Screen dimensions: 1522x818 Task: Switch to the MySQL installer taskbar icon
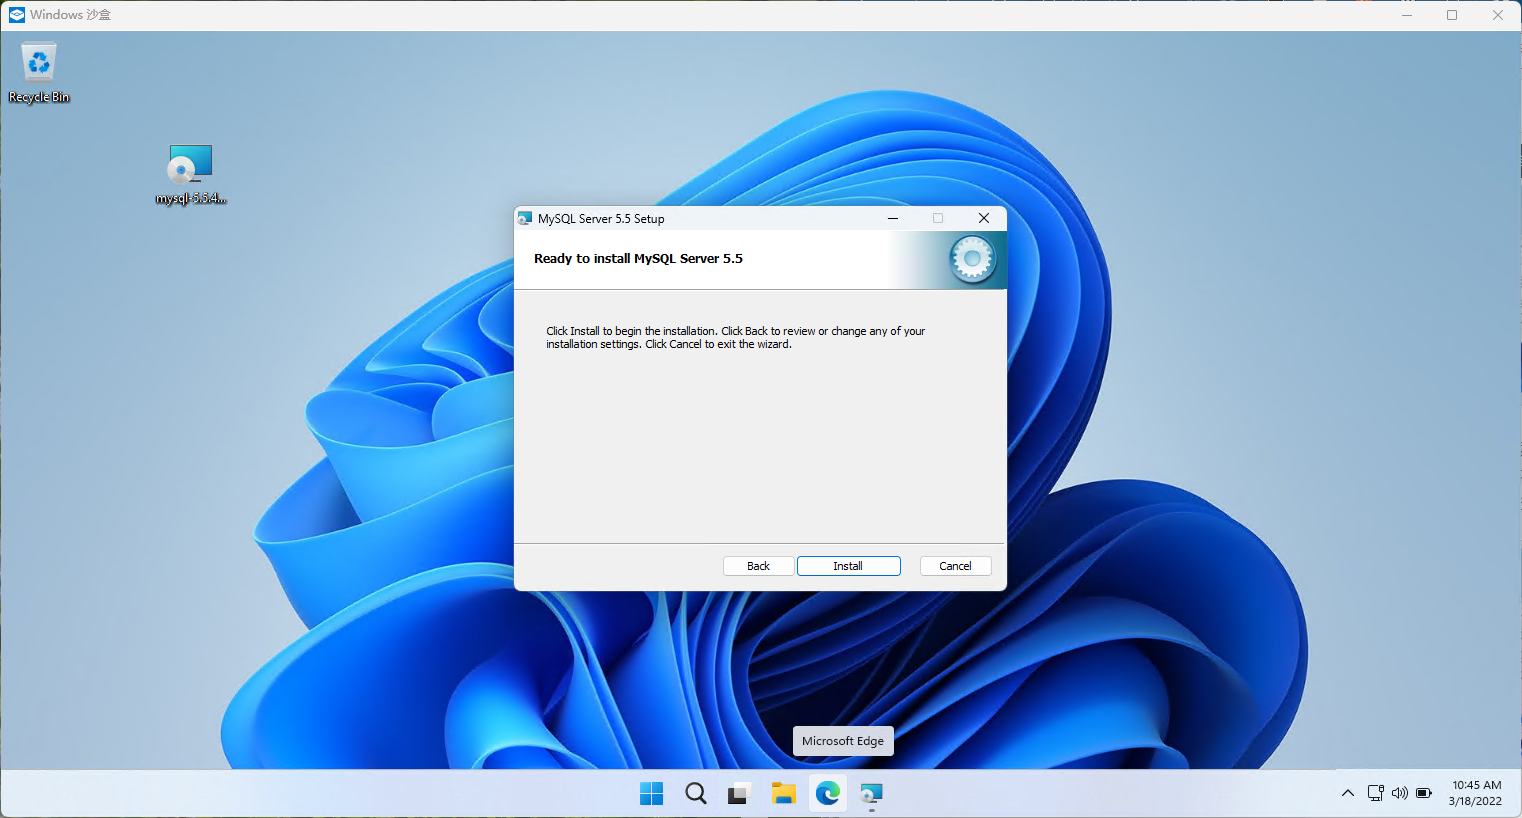point(871,794)
